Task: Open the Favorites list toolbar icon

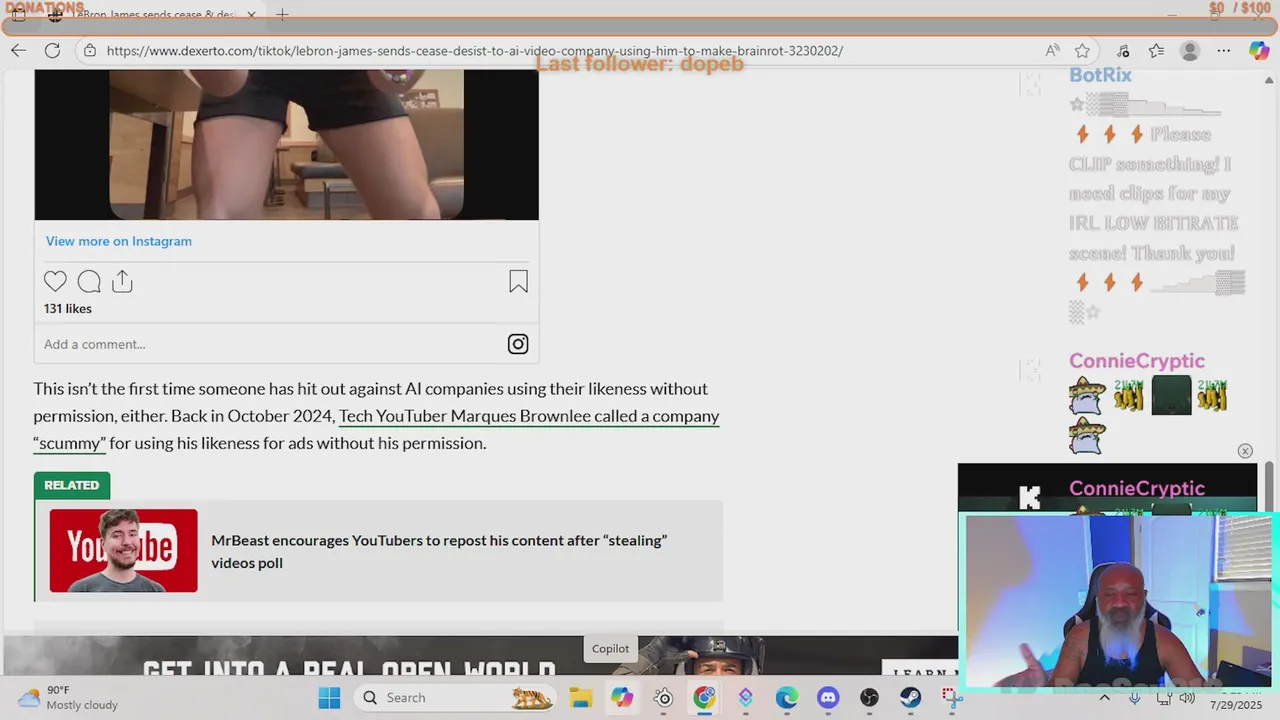Action: [x=1156, y=50]
